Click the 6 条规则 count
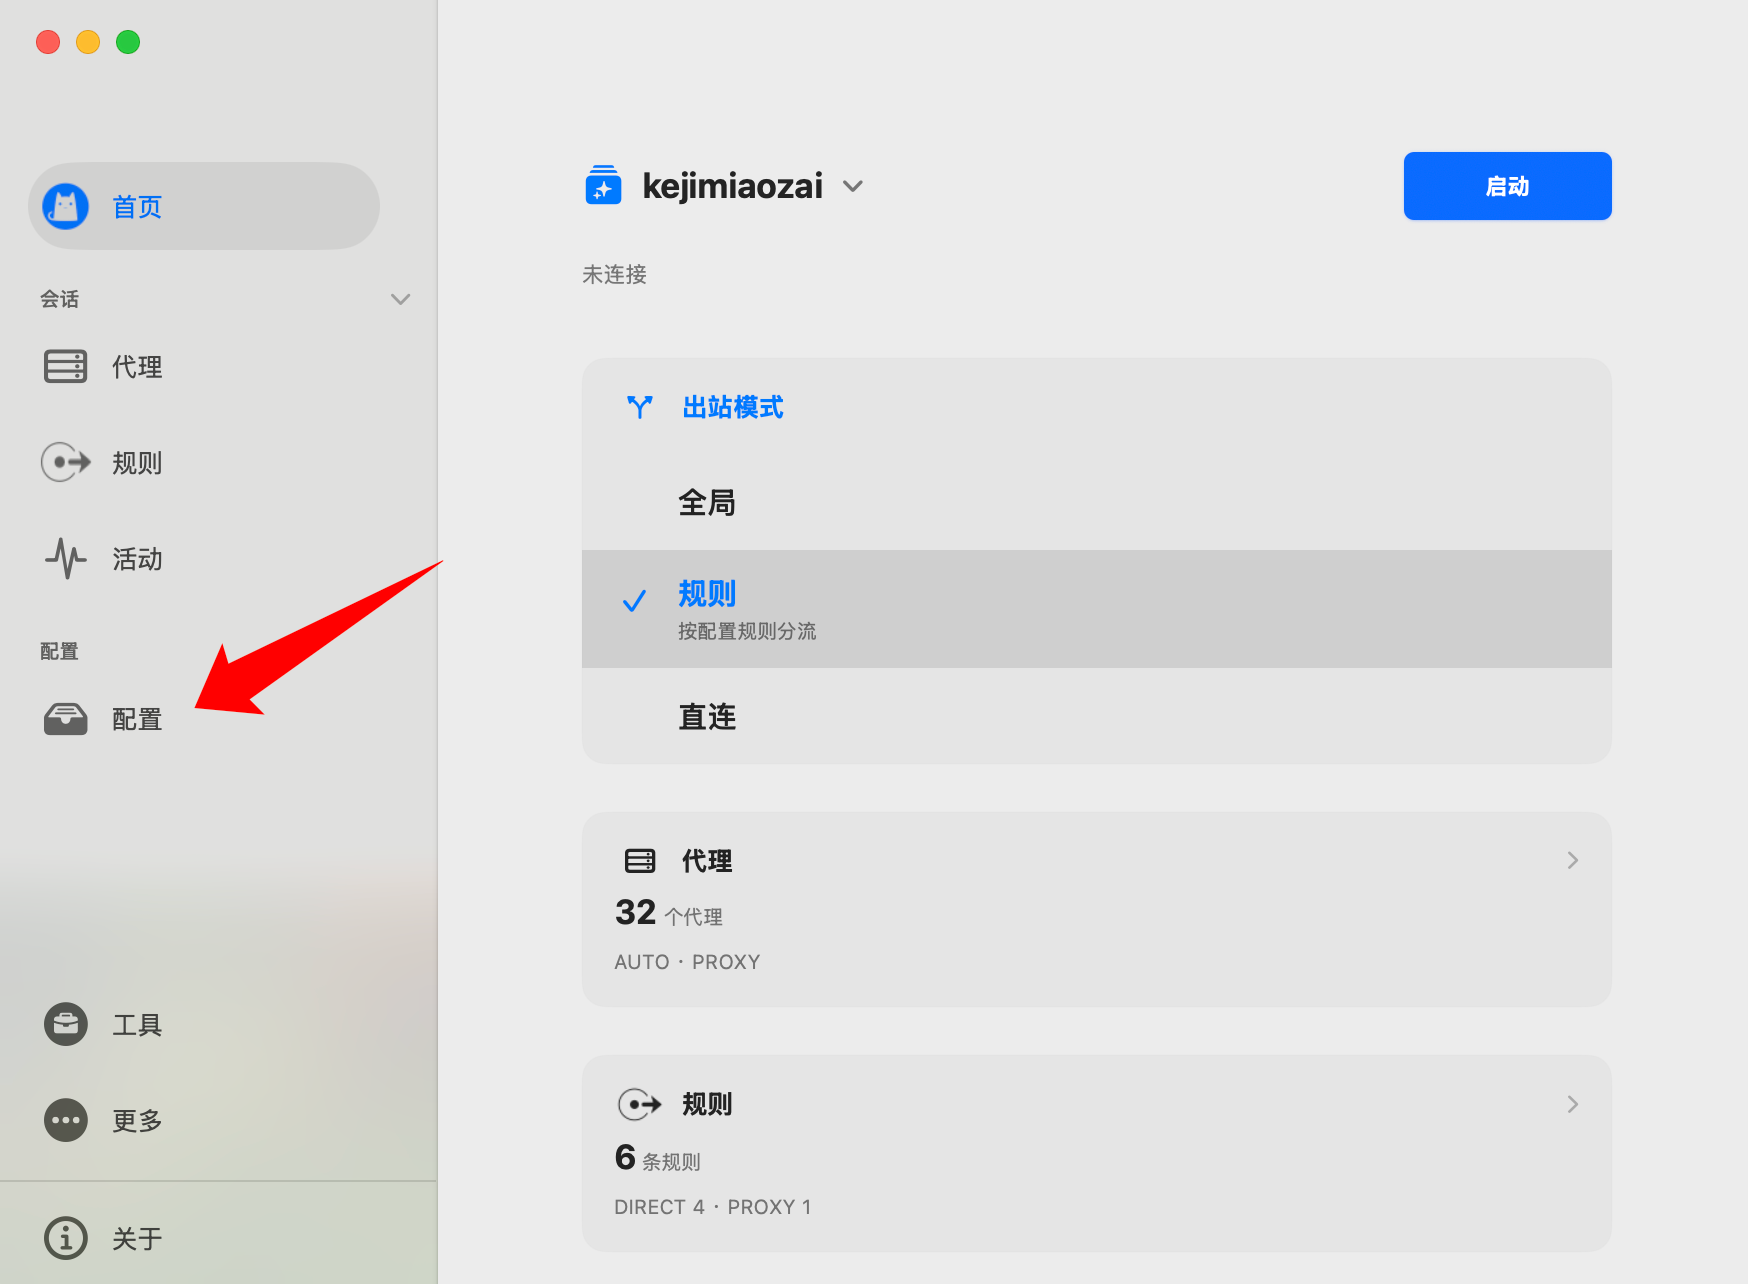This screenshot has width=1748, height=1284. click(657, 1158)
